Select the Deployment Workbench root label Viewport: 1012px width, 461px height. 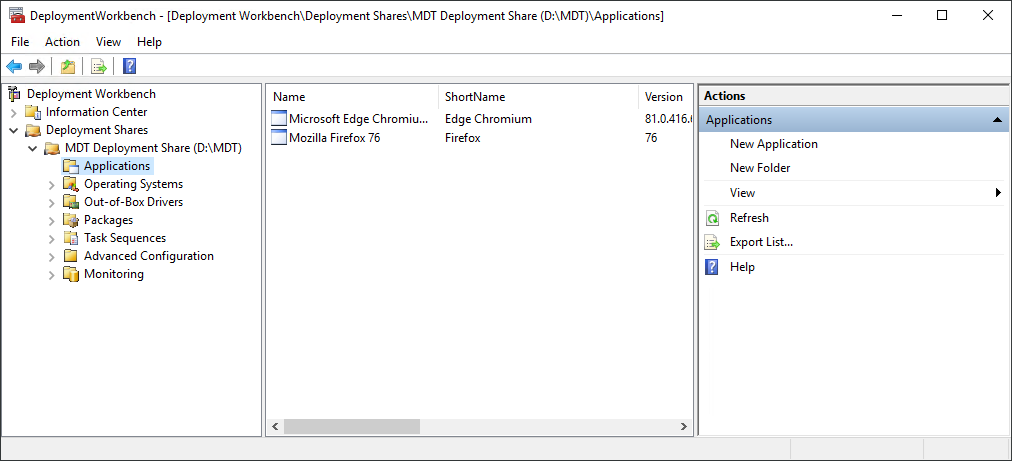91,94
